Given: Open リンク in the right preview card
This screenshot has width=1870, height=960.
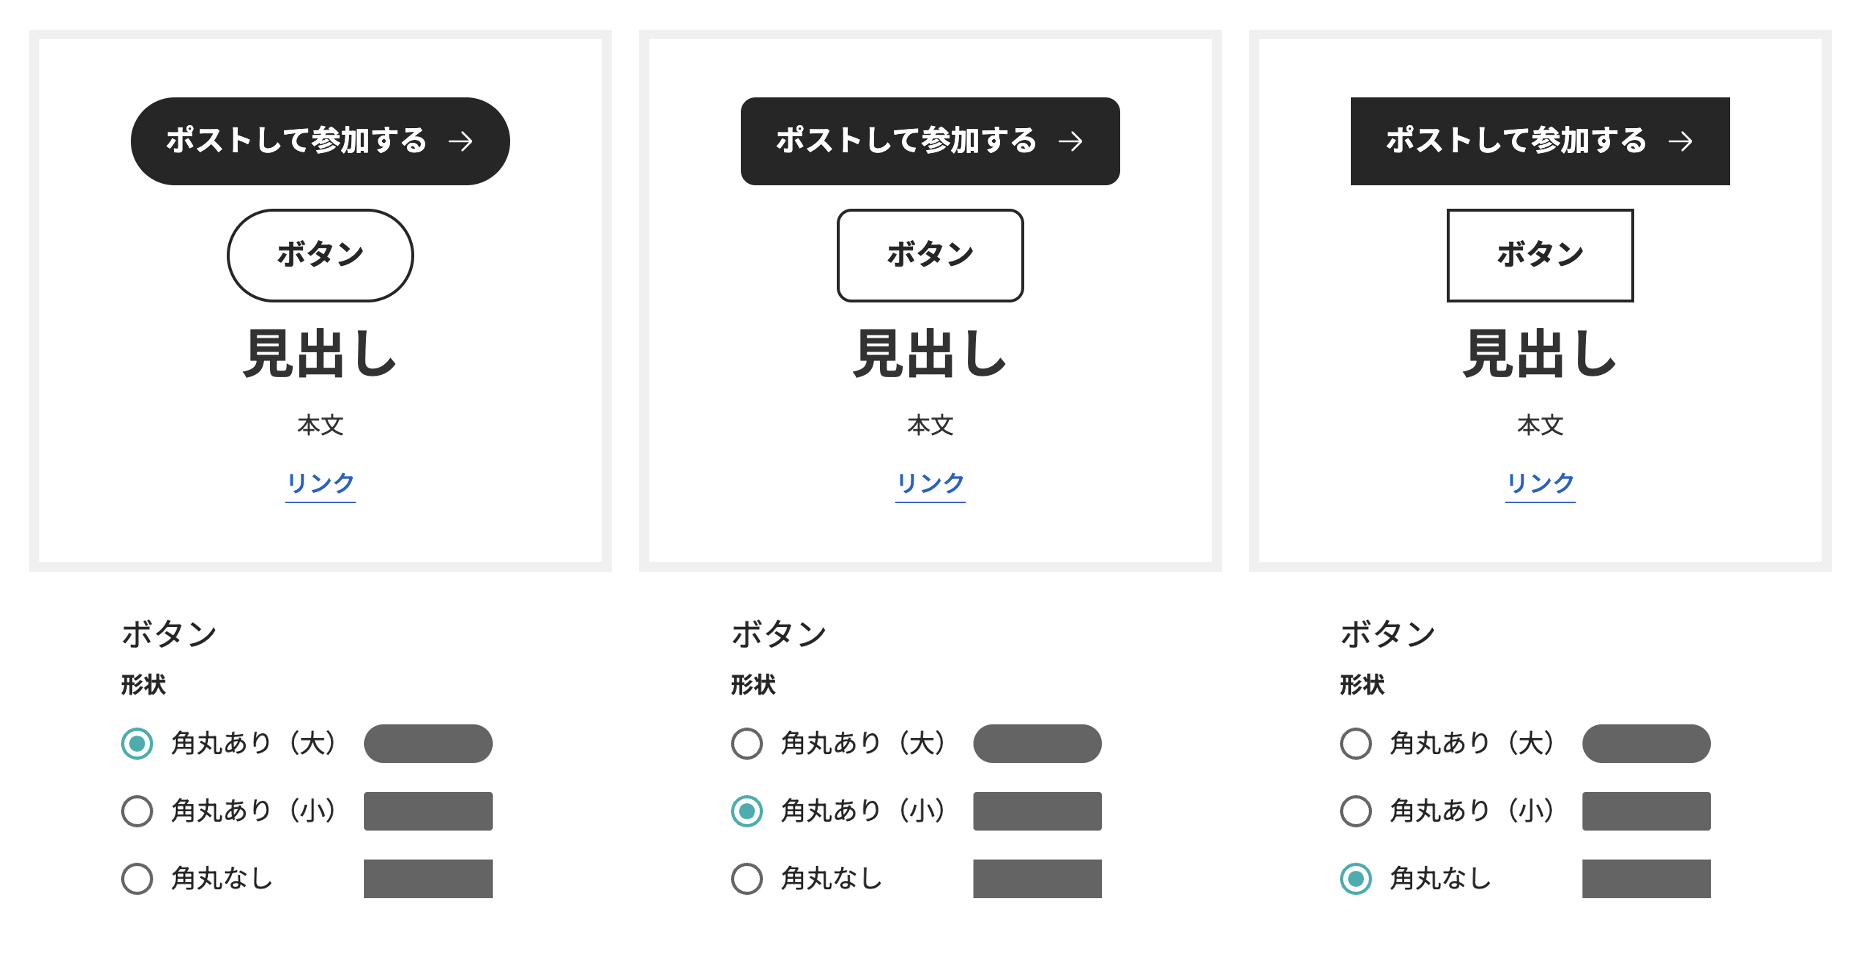Looking at the screenshot, I should pyautogui.click(x=1540, y=484).
